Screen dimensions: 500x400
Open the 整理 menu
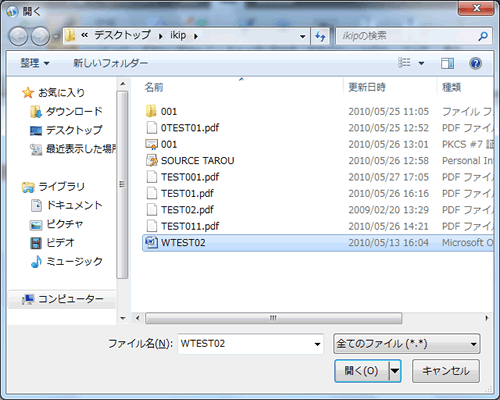[35, 63]
